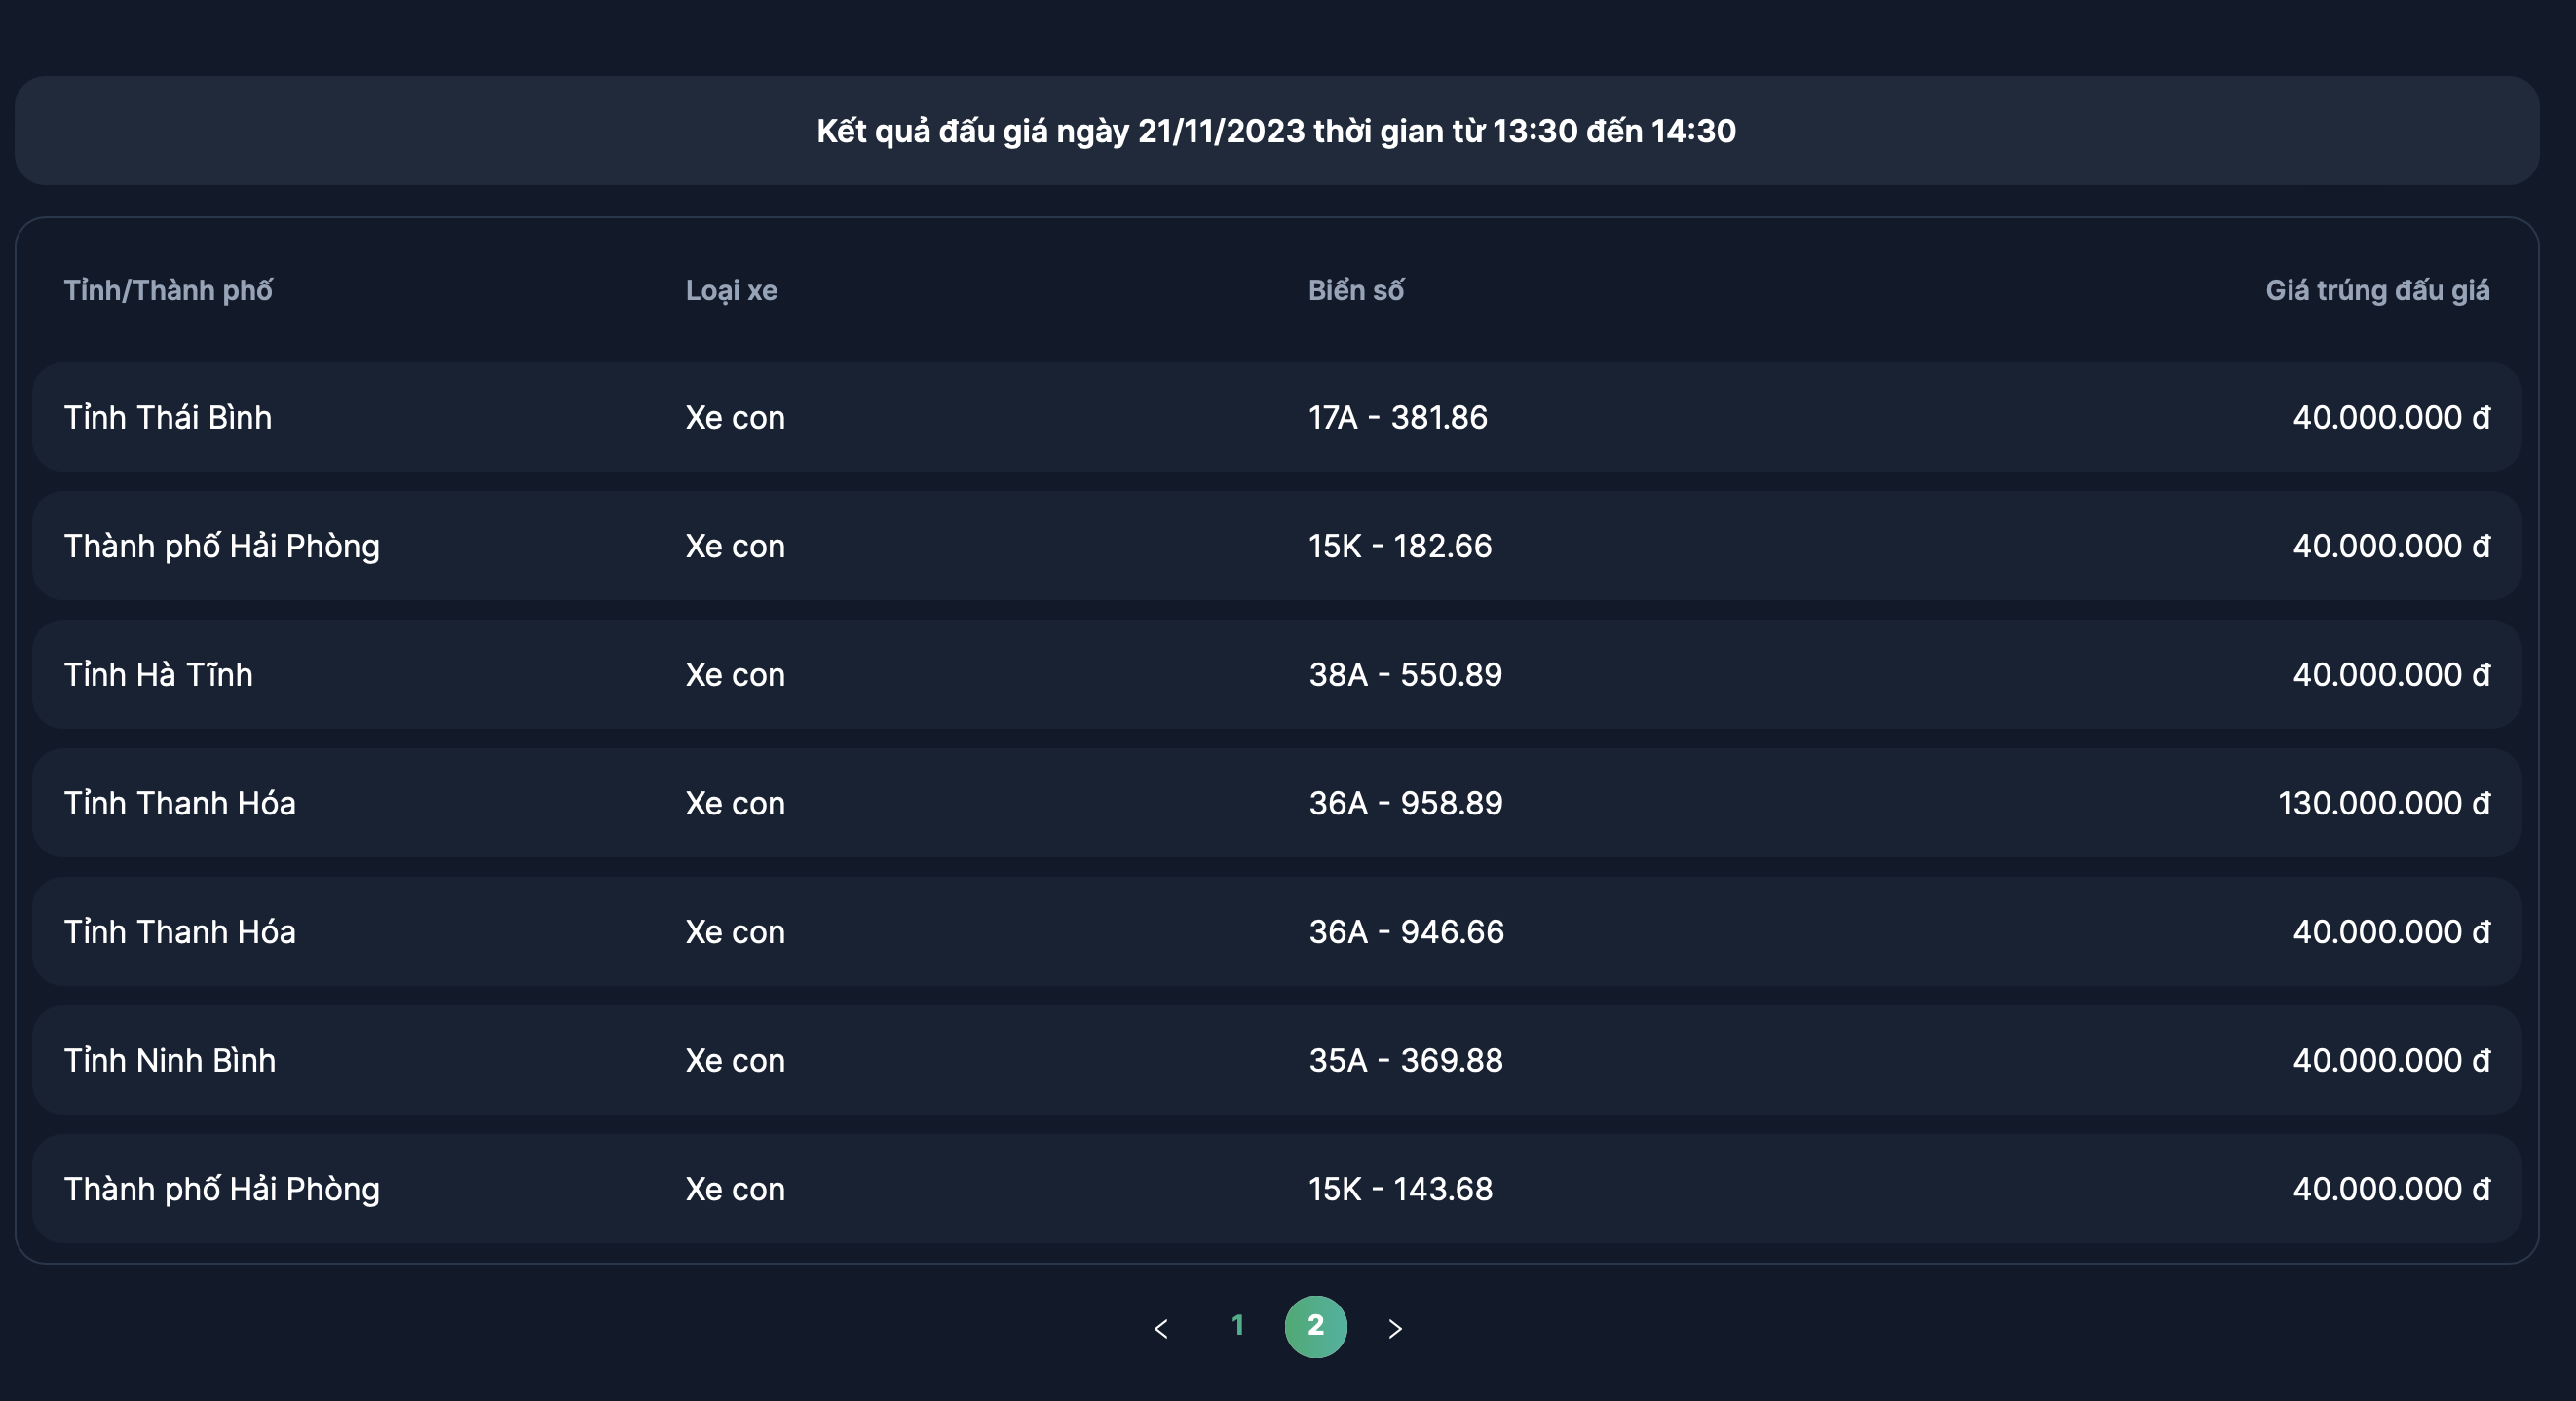Click plate number 38A - 550.89
The height and width of the screenshot is (1401, 2576).
[1405, 675]
